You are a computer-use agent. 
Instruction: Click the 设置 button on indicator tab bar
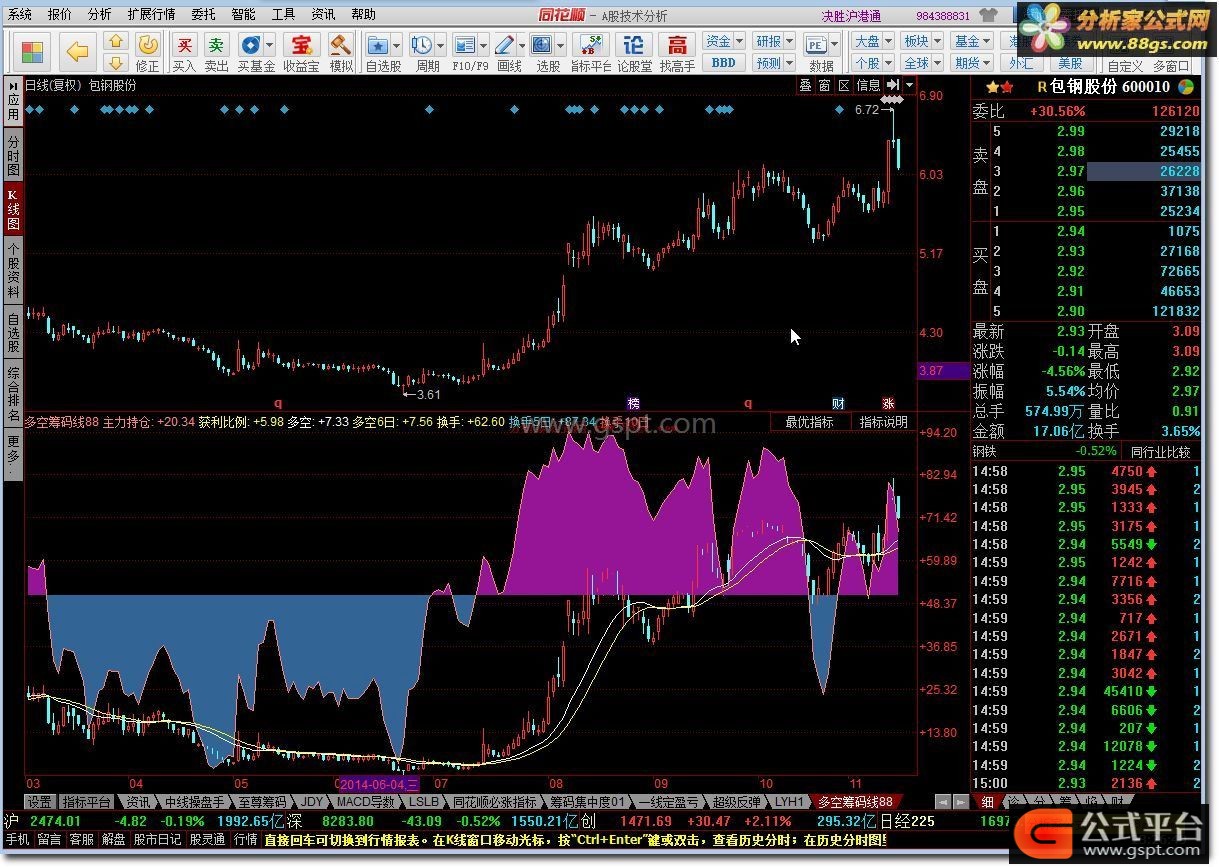click(x=39, y=802)
